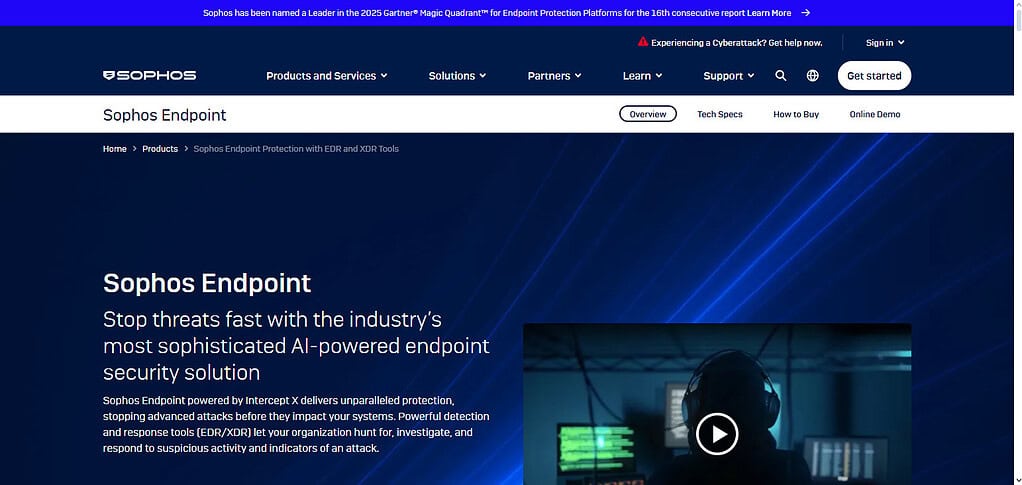Switch to the How to Buy tab

click(796, 114)
